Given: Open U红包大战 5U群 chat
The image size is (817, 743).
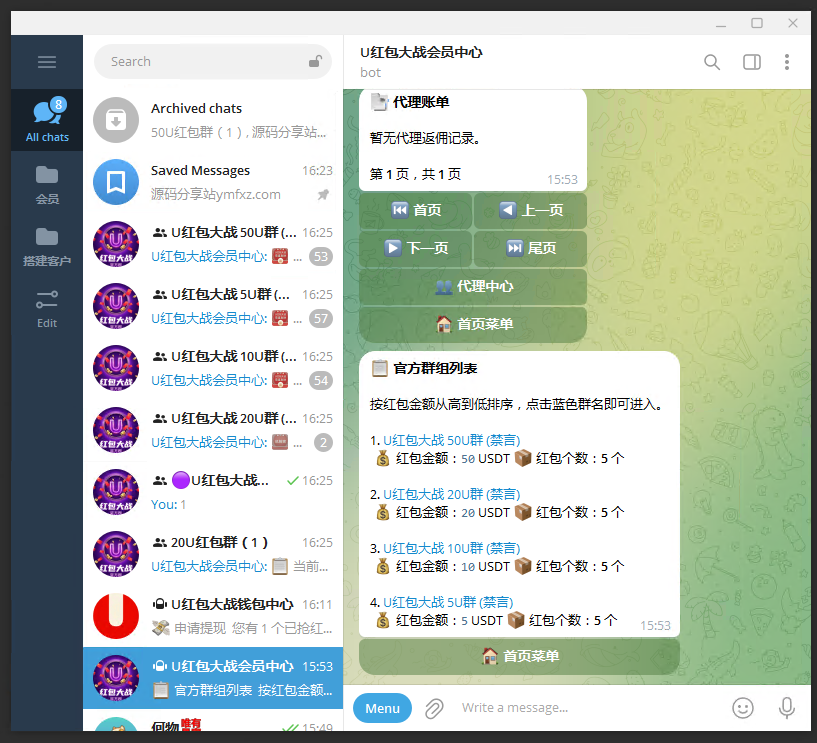Looking at the screenshot, I should pyautogui.click(x=213, y=306).
